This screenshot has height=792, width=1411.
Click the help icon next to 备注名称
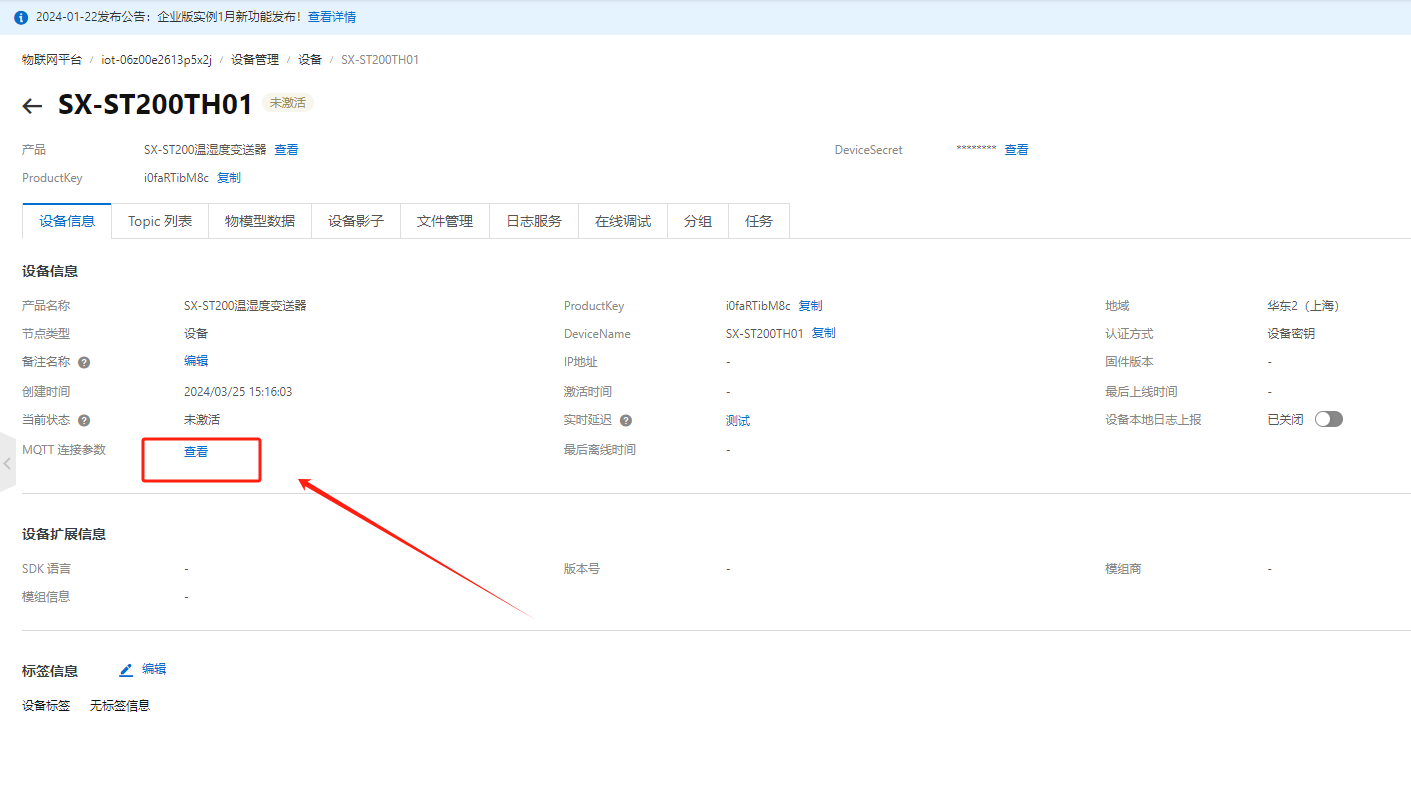84,363
